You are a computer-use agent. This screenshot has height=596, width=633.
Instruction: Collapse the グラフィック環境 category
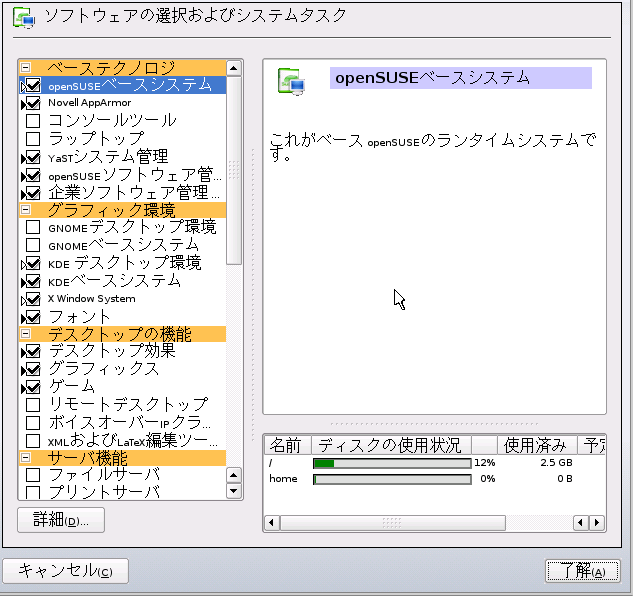25,210
